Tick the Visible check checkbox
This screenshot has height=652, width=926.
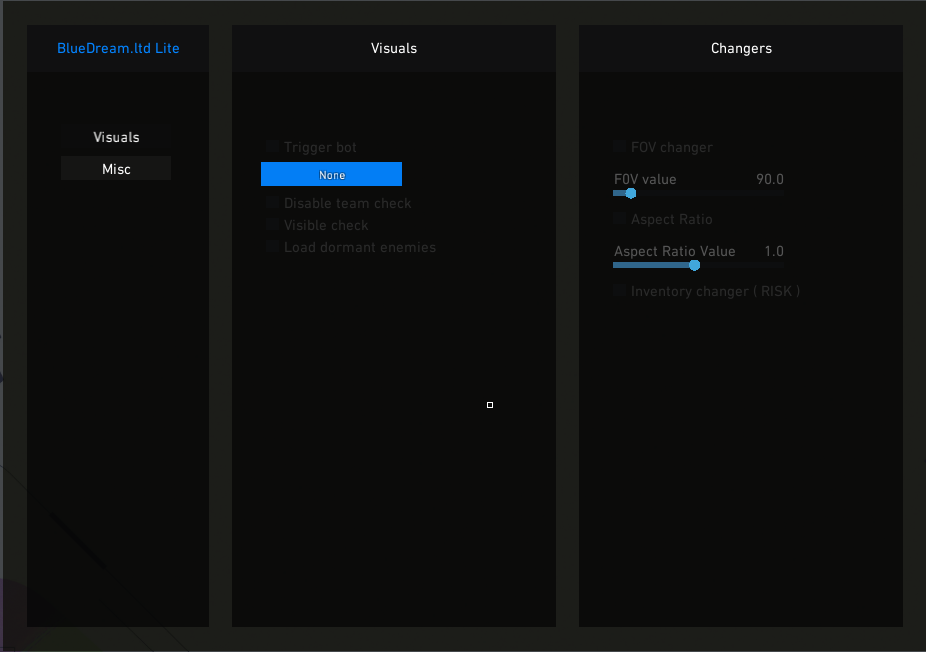tap(272, 225)
